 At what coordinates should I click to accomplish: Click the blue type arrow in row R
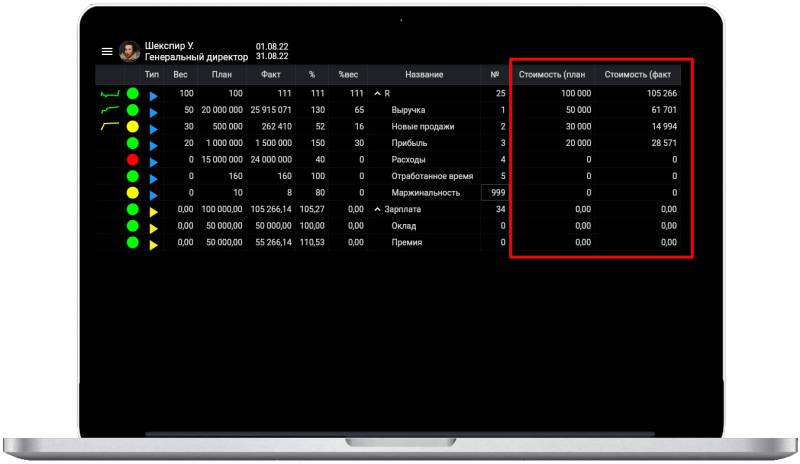(154, 95)
